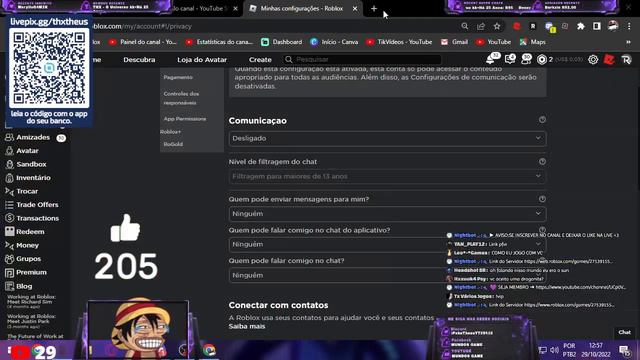Click the help icon beside Nível de filtragem do chat
Viewport: 640px width, 360px height.
[542, 162]
